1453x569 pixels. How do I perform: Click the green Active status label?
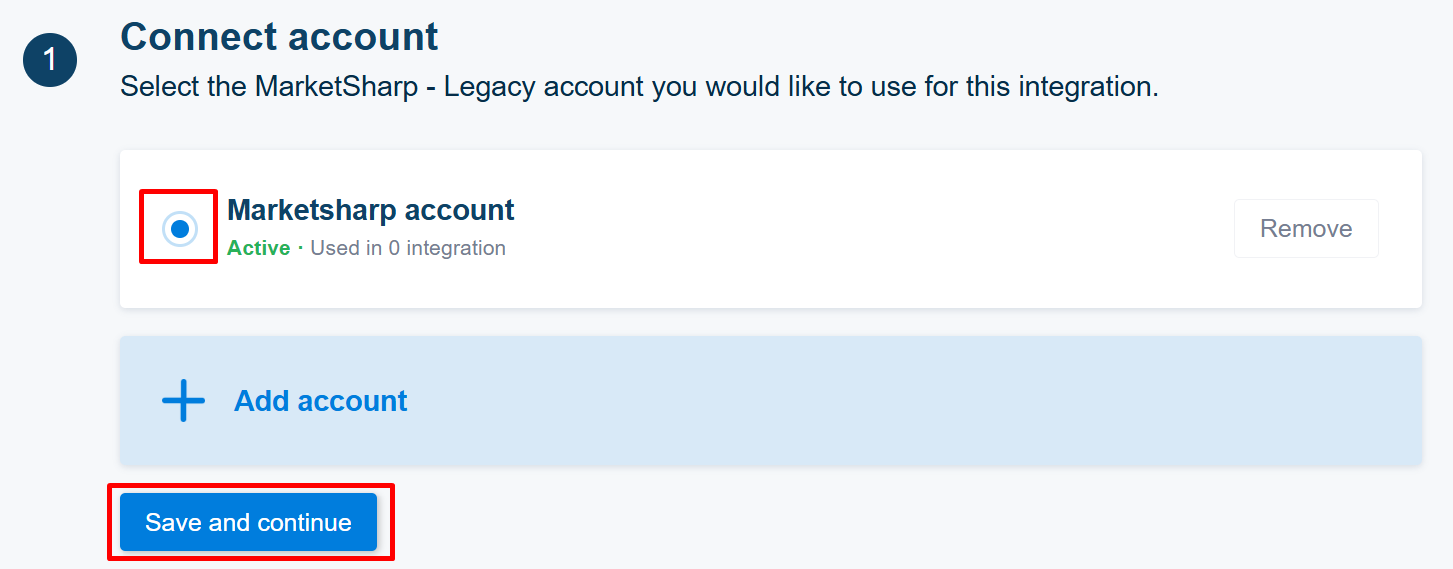click(258, 248)
